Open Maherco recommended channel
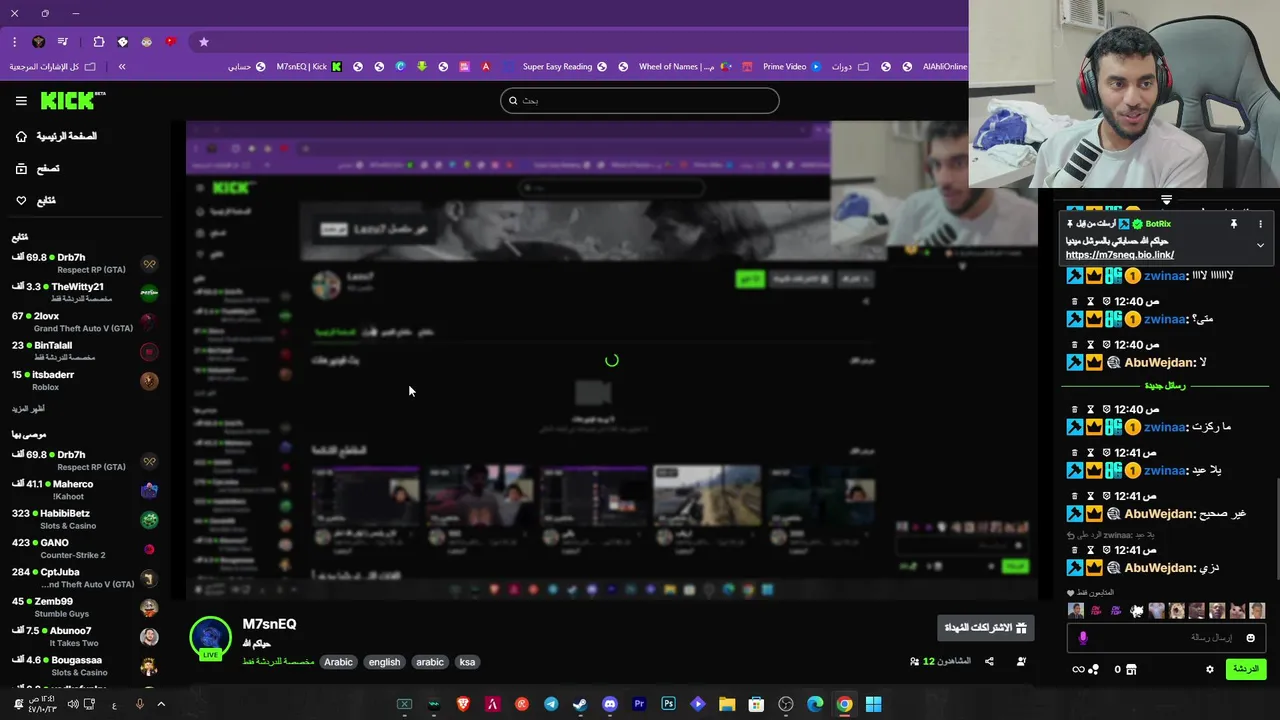The height and width of the screenshot is (720, 1280). coord(86,489)
